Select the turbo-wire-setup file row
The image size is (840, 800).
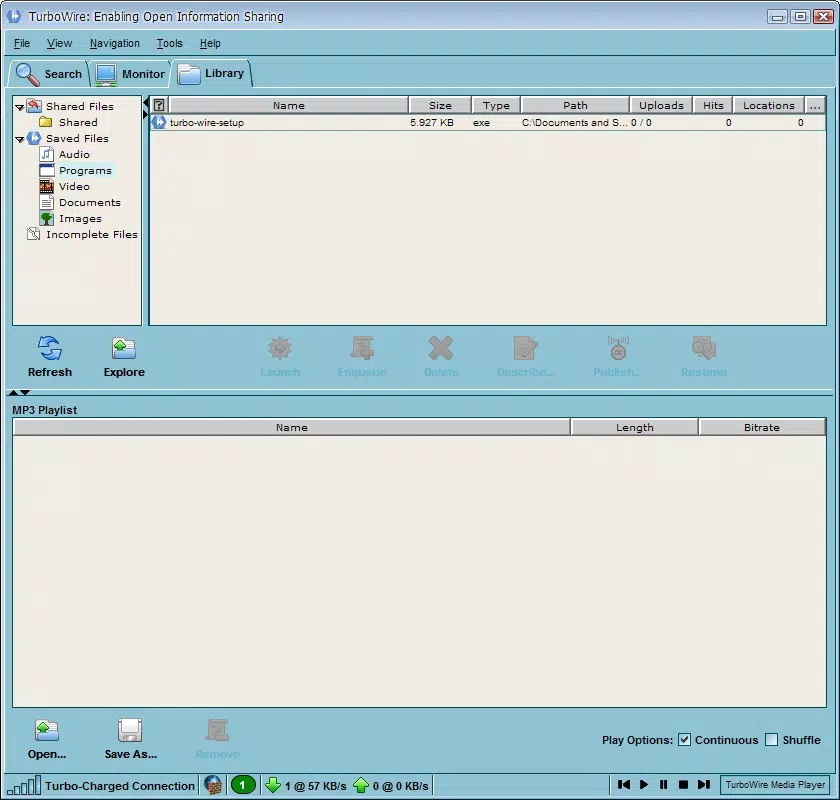[488, 122]
